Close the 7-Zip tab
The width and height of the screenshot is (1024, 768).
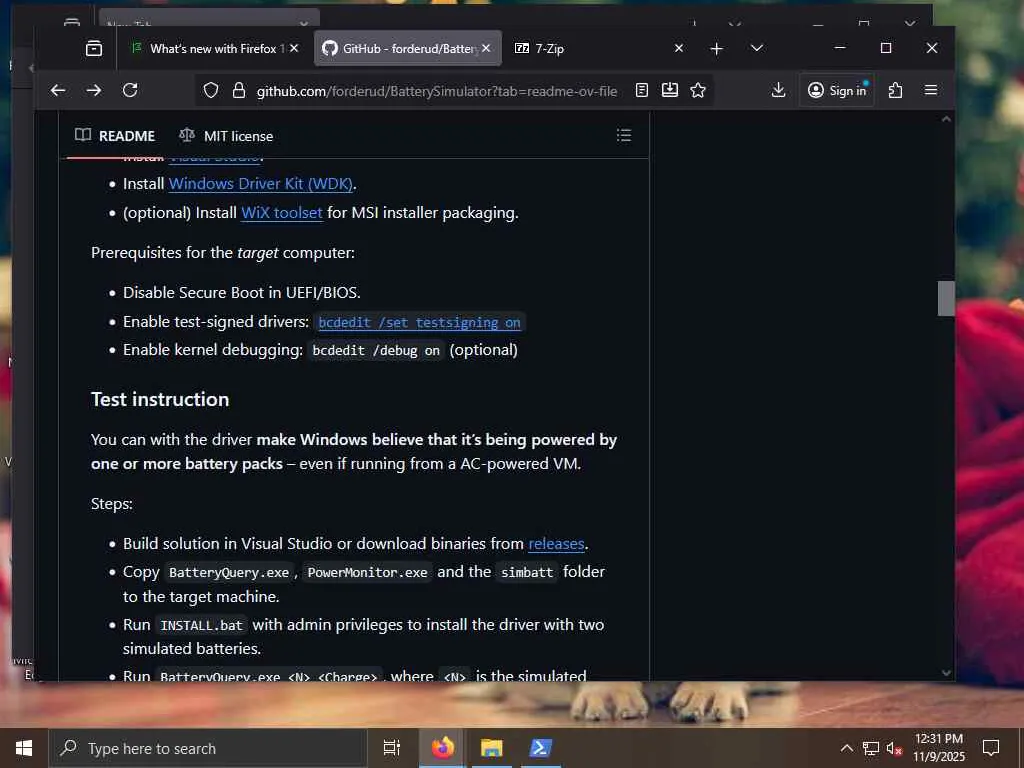coord(679,48)
